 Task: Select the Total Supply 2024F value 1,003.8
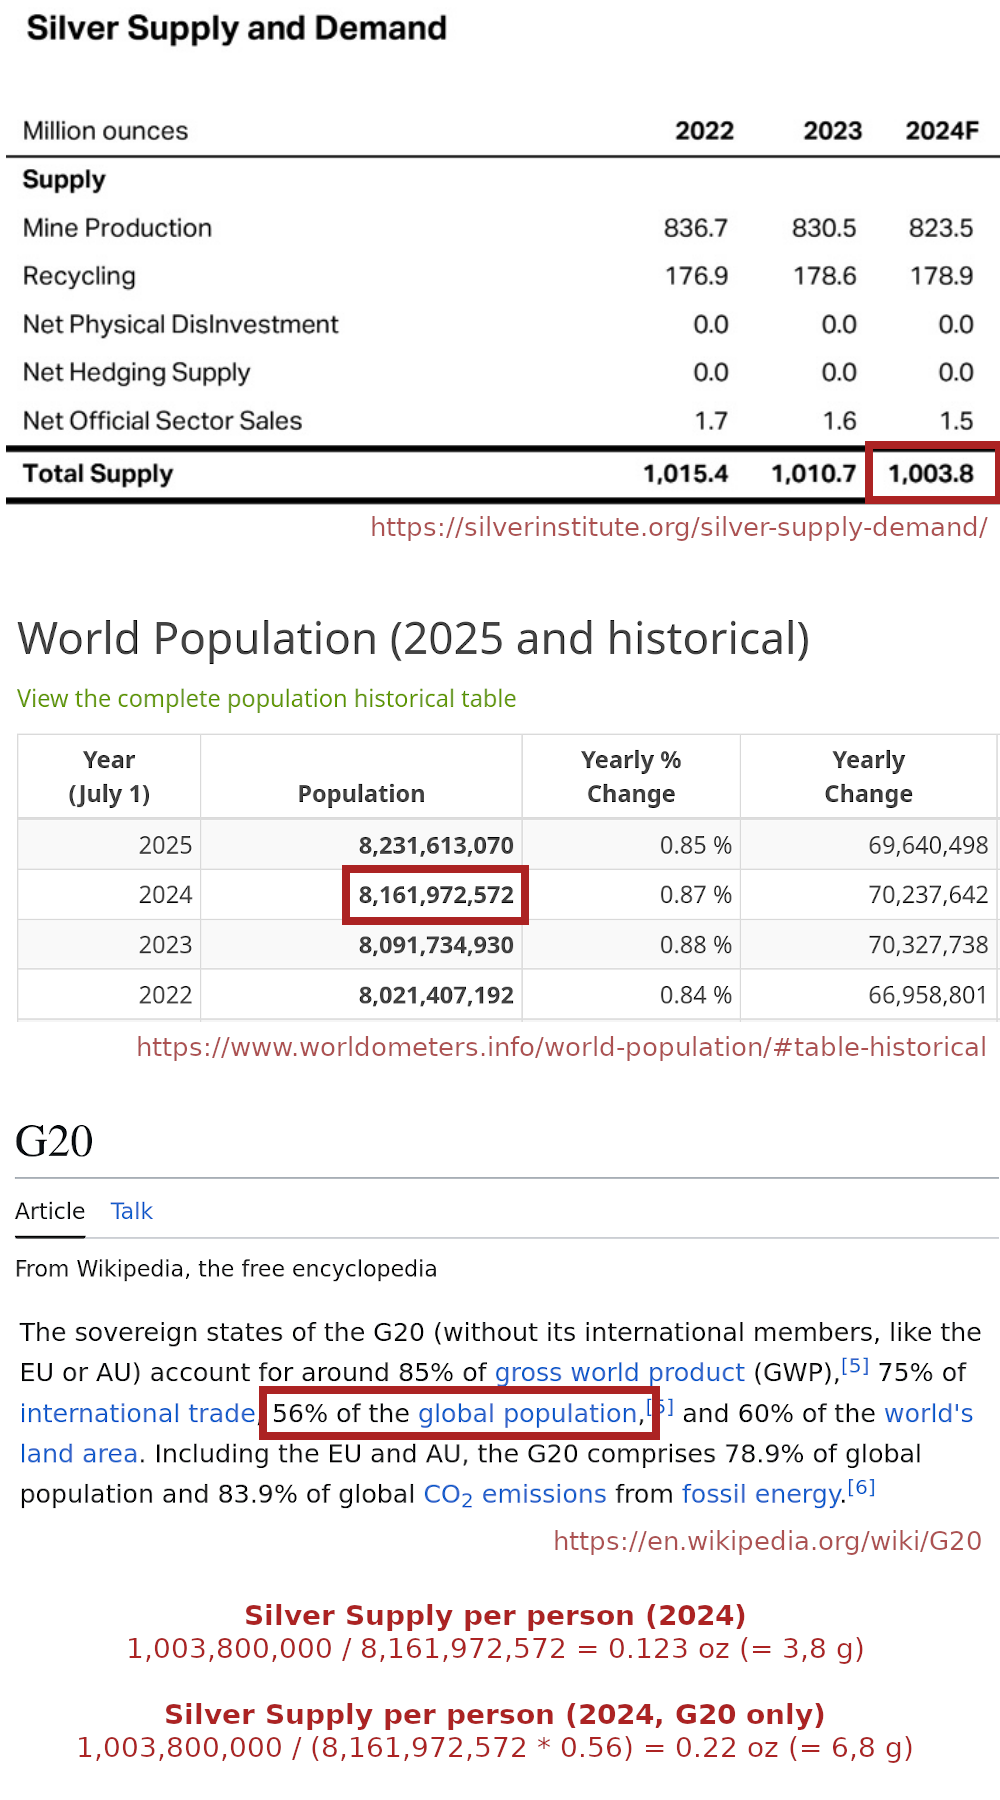[x=931, y=473]
